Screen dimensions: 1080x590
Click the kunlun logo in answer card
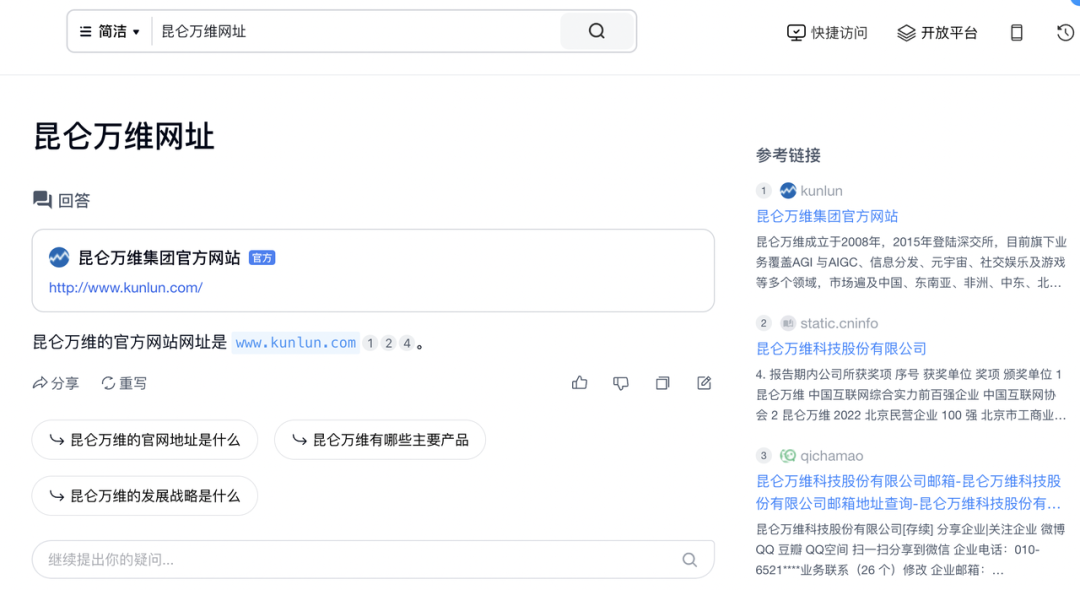click(59, 258)
